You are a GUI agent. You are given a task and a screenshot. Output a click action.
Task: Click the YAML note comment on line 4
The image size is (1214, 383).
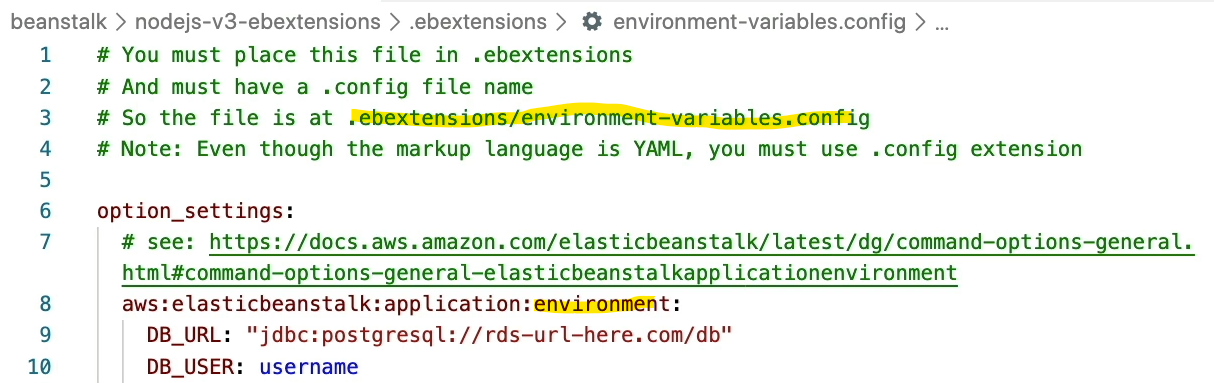[x=590, y=149]
